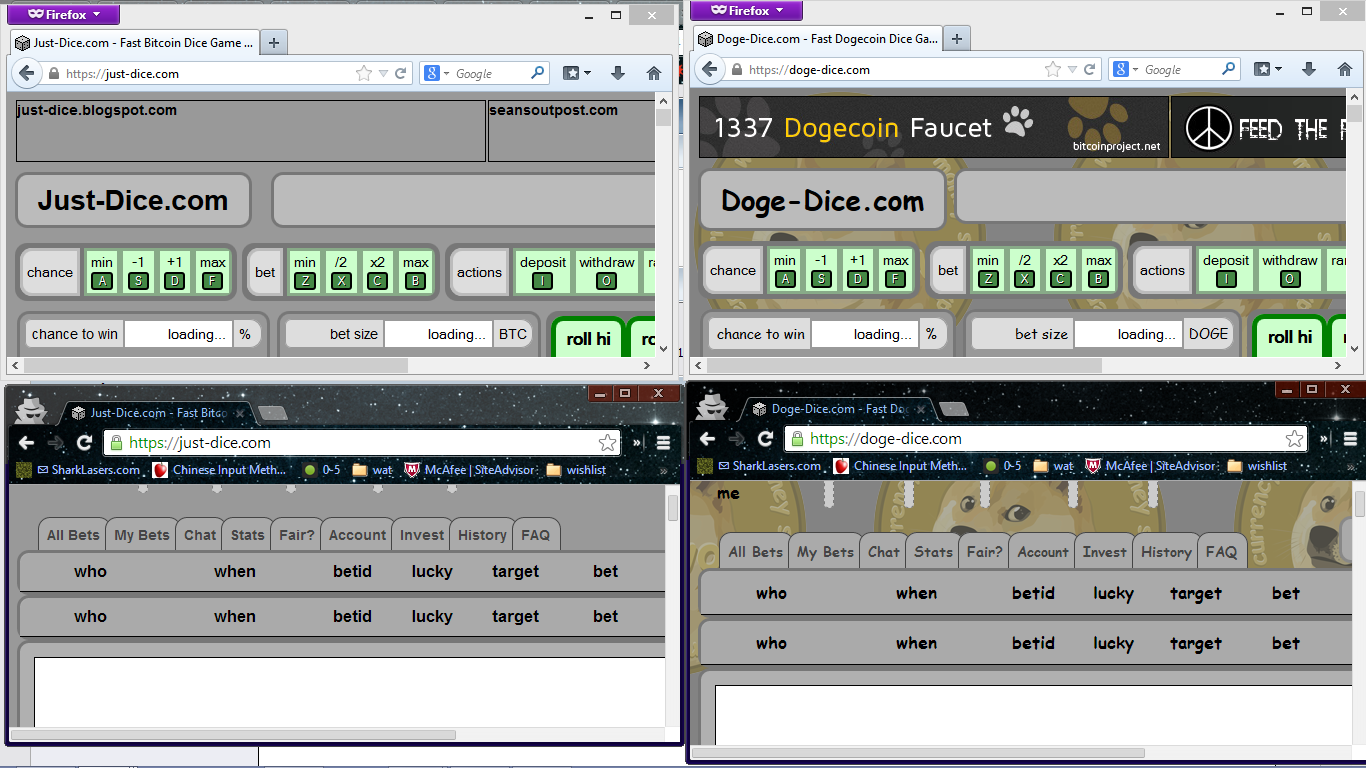
Task: Click horizontal scrollbar in Just-Dice Firefox window
Action: click(x=215, y=366)
